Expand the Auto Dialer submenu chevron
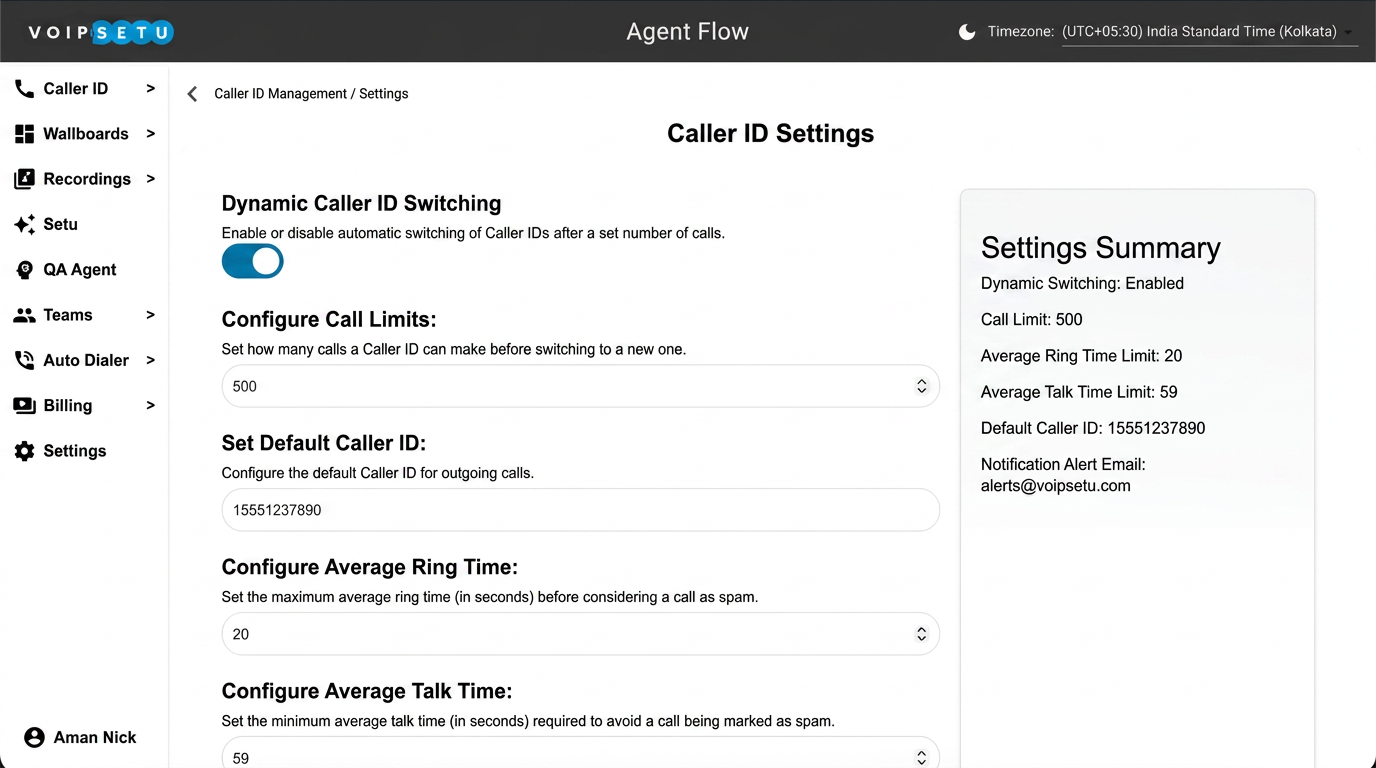 [151, 359]
